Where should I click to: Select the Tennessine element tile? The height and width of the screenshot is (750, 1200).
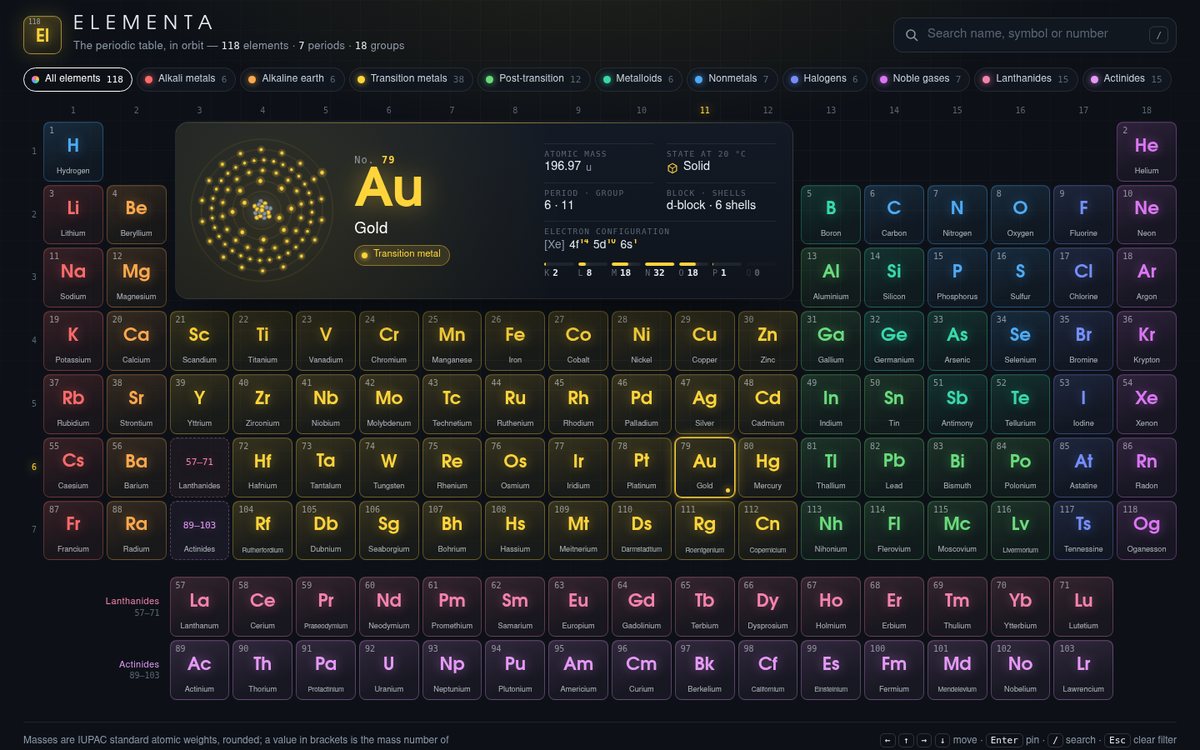(x=1083, y=530)
